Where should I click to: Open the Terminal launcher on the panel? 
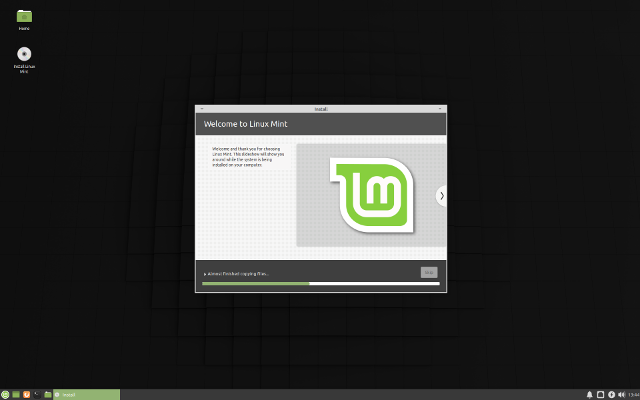(x=37, y=395)
